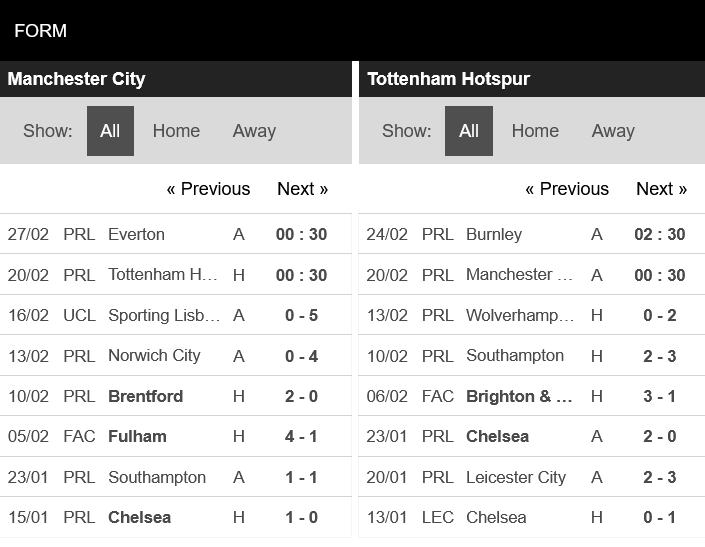The width and height of the screenshot is (705, 547).
Task: Open the Sporting Lisbon 0 - 5 result
Action: tap(301, 315)
